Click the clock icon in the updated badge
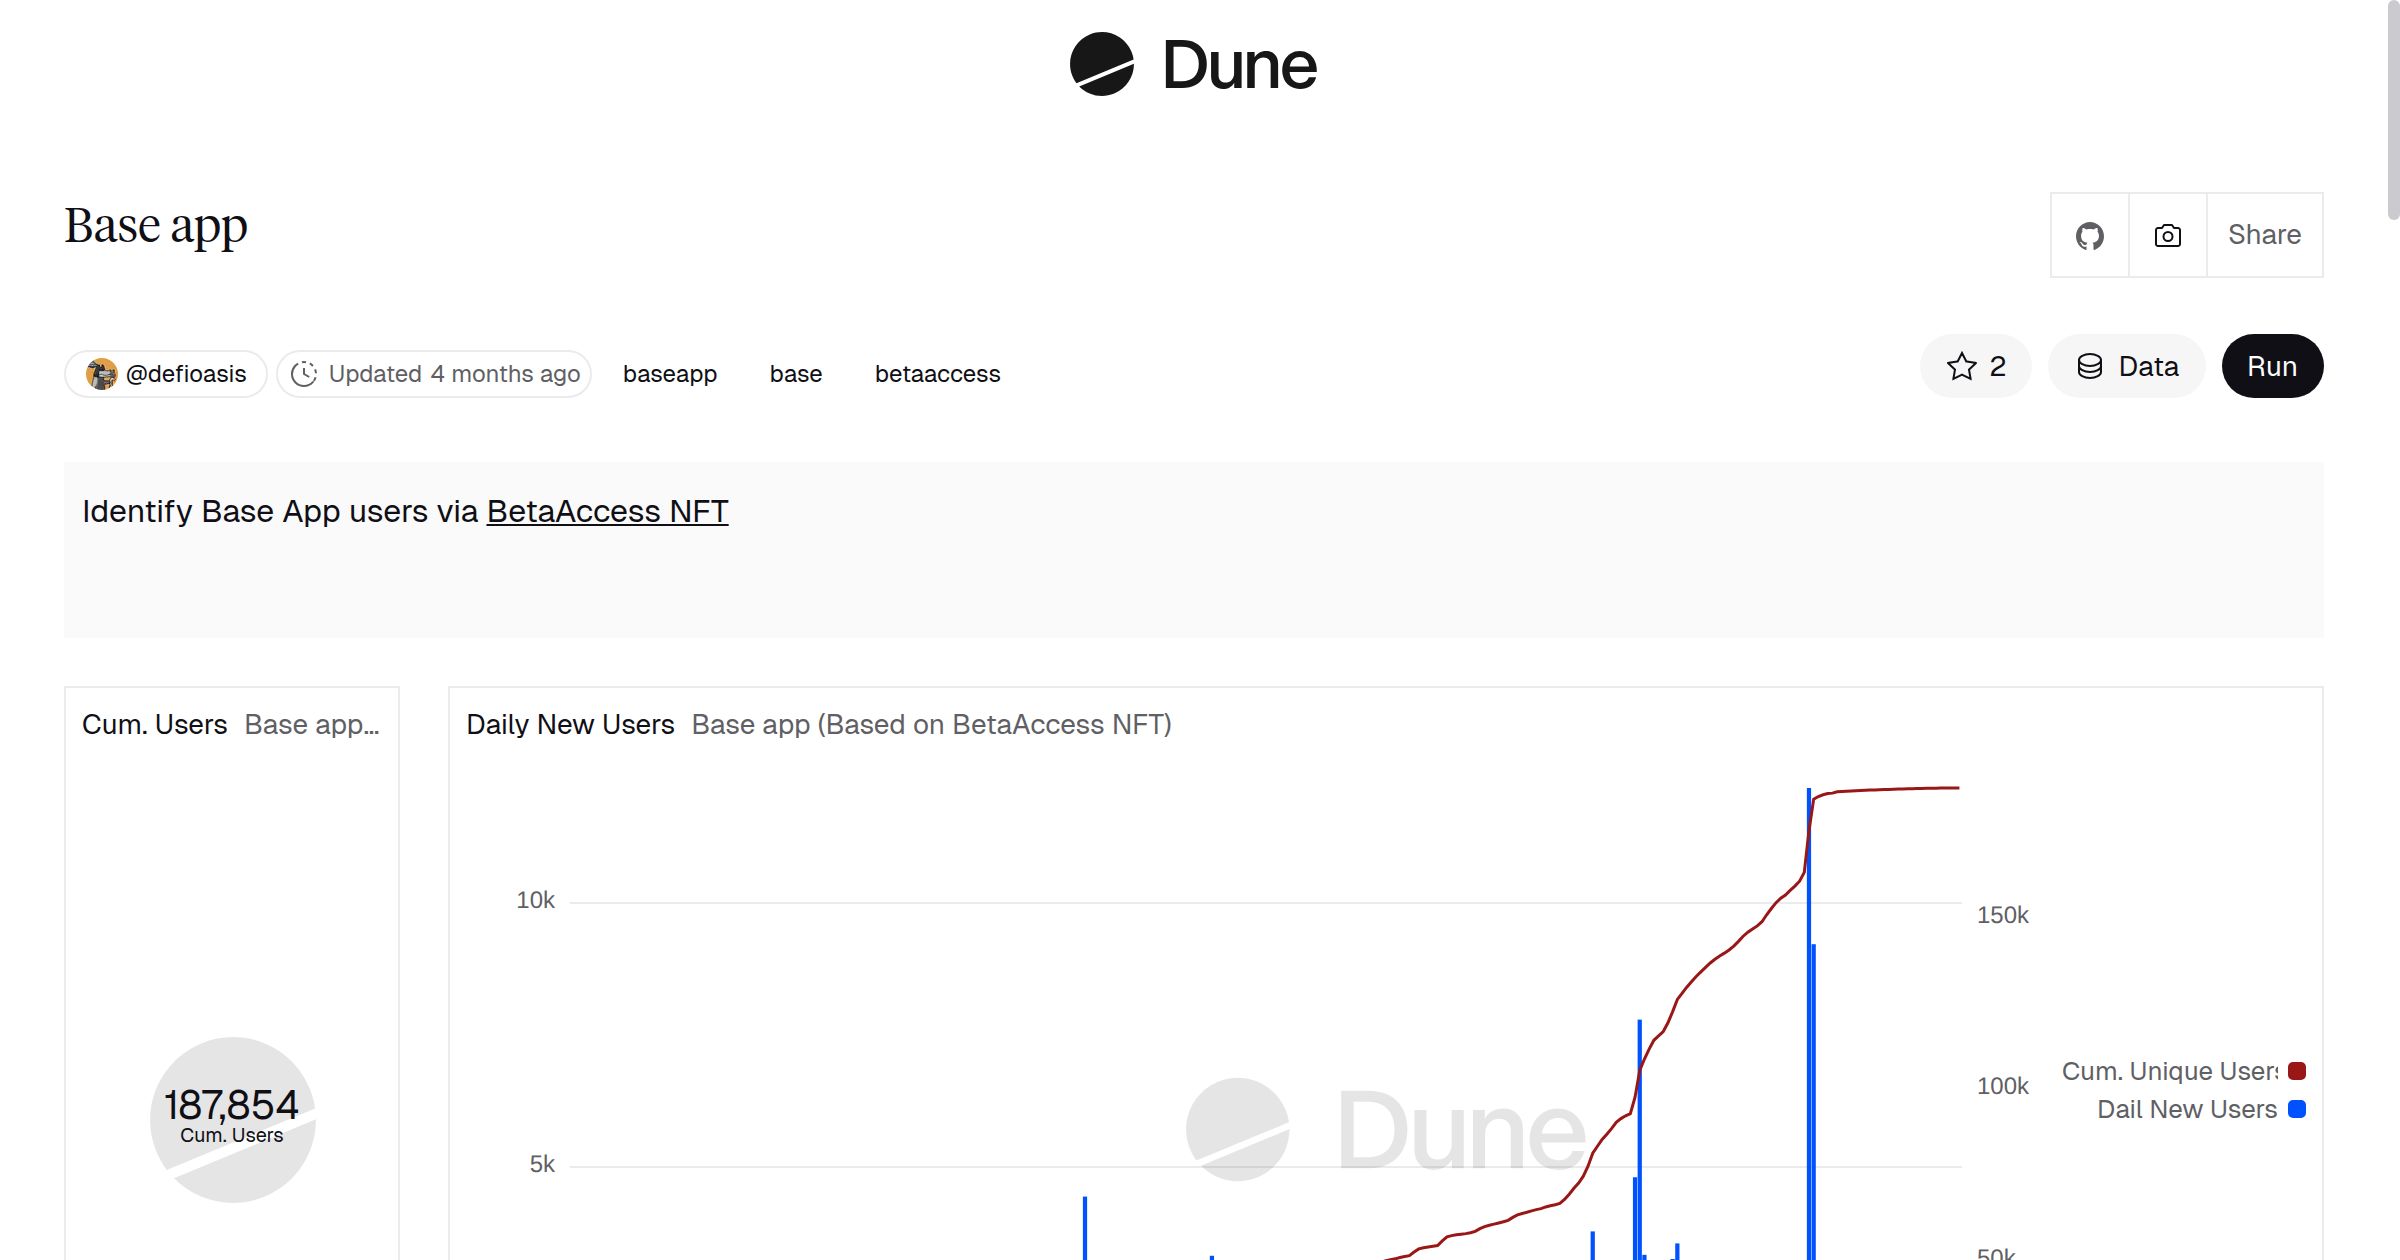2400x1260 pixels. pos(306,373)
